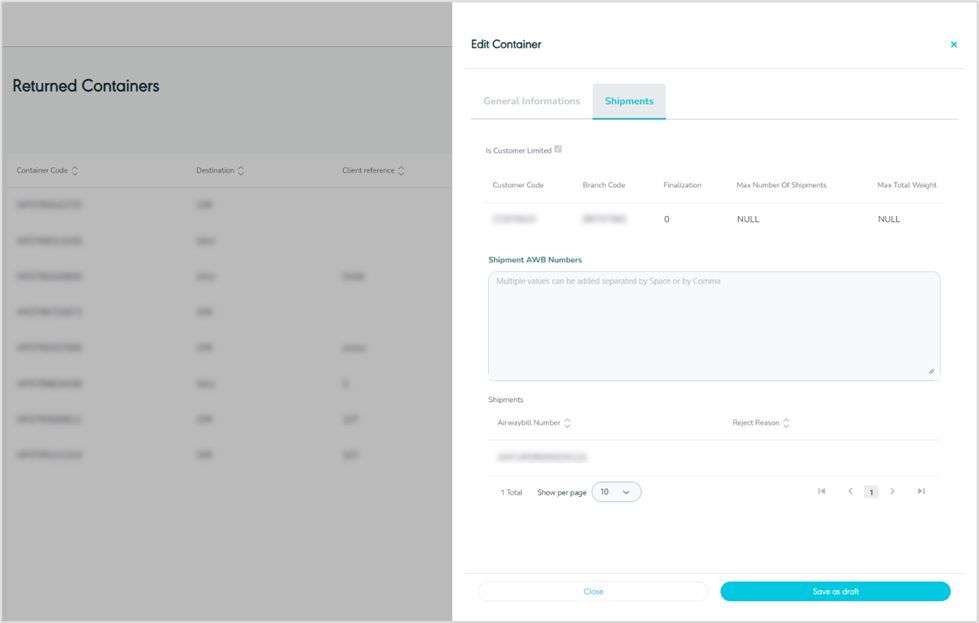Click page number 1 in pagination

coord(871,492)
